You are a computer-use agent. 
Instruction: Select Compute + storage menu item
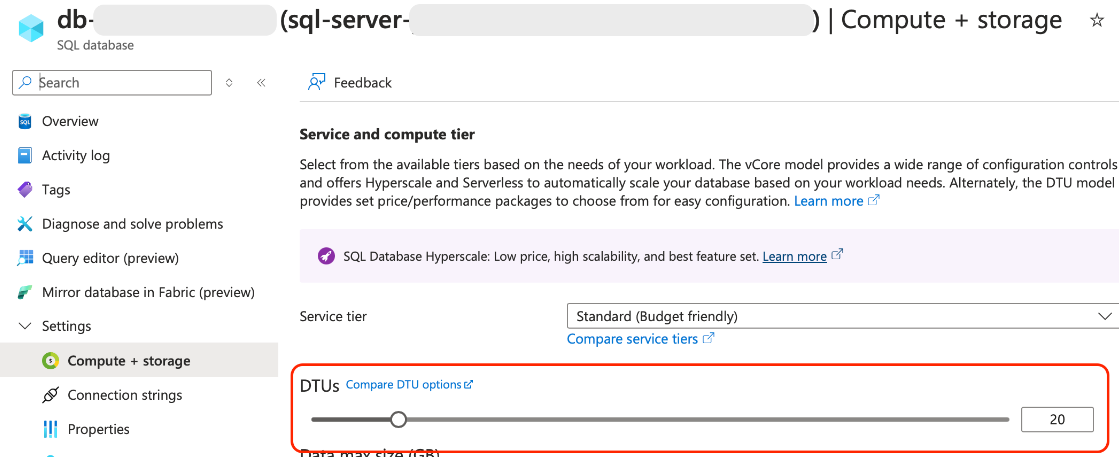click(x=139, y=361)
